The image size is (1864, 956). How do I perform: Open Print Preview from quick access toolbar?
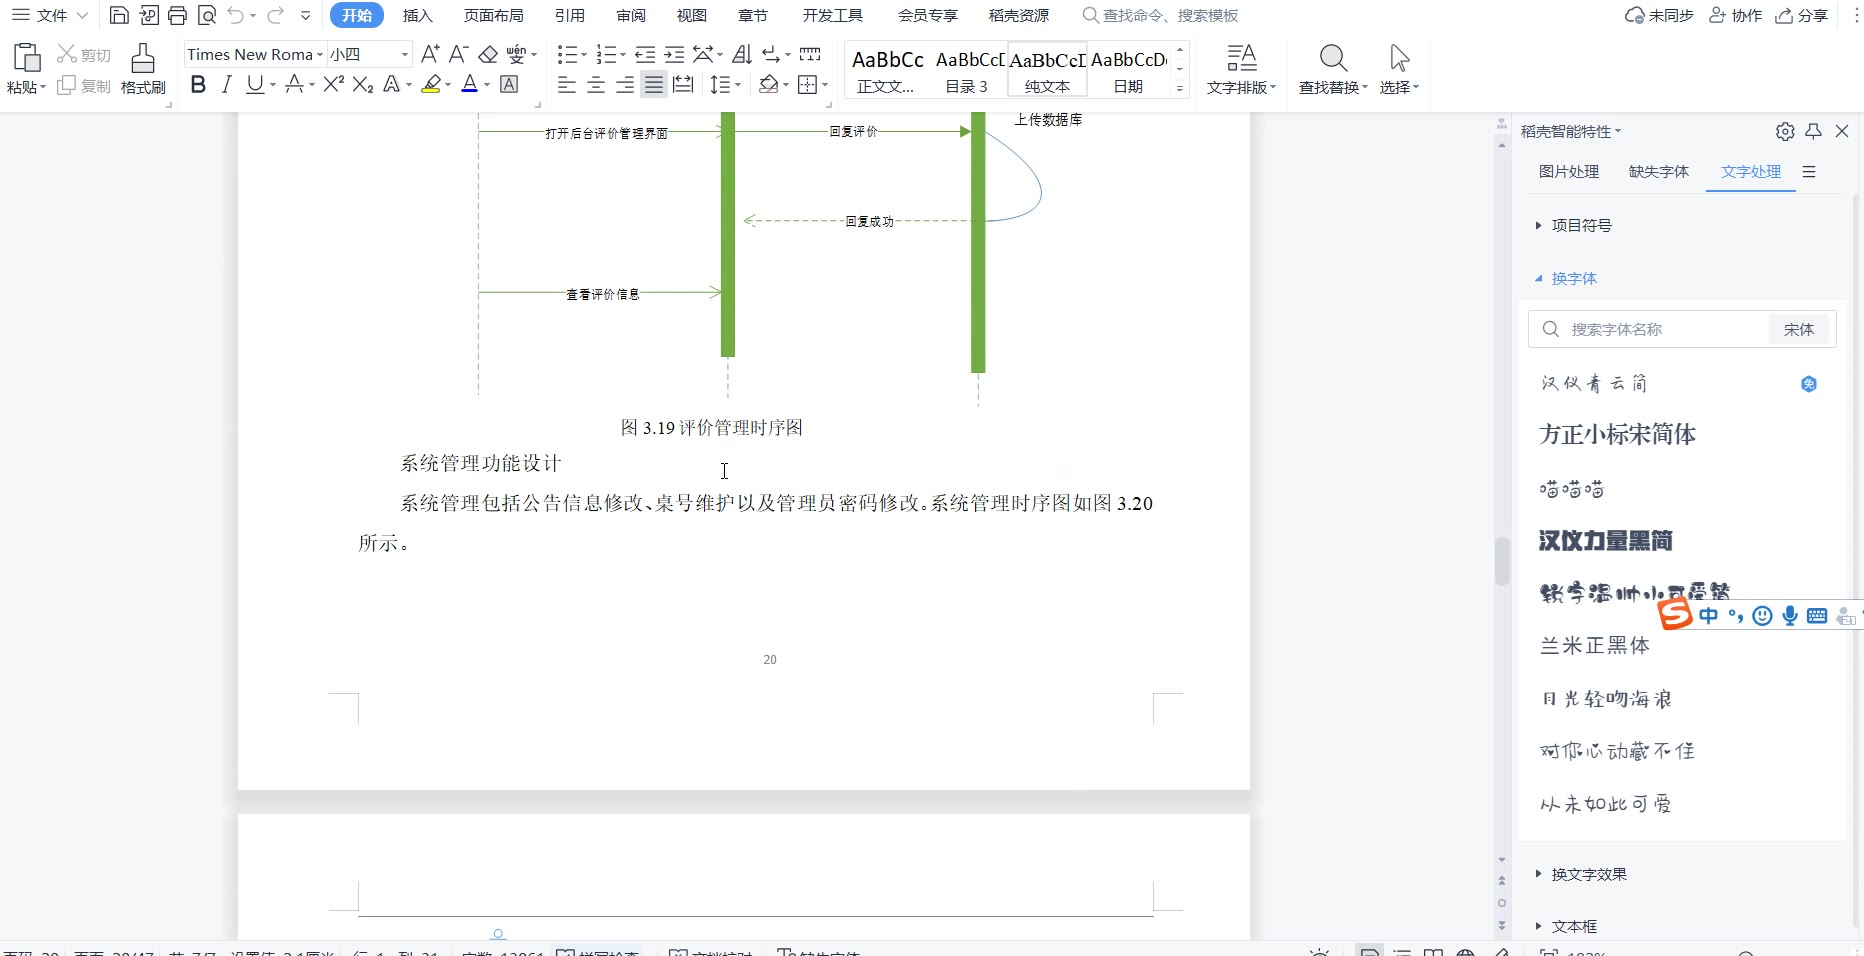[207, 15]
